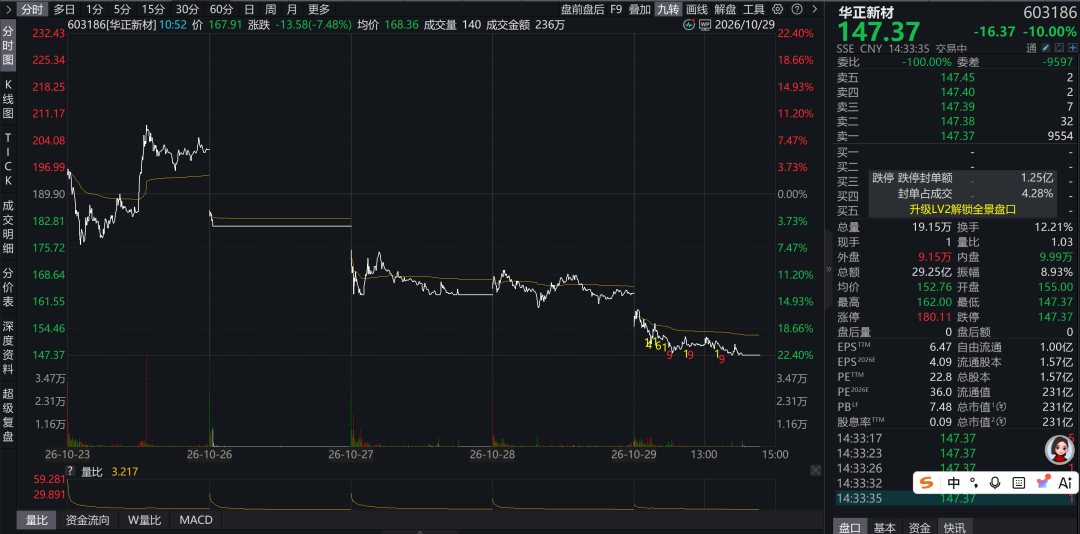
Task: Open the 工具 tools button
Action: 753,10
